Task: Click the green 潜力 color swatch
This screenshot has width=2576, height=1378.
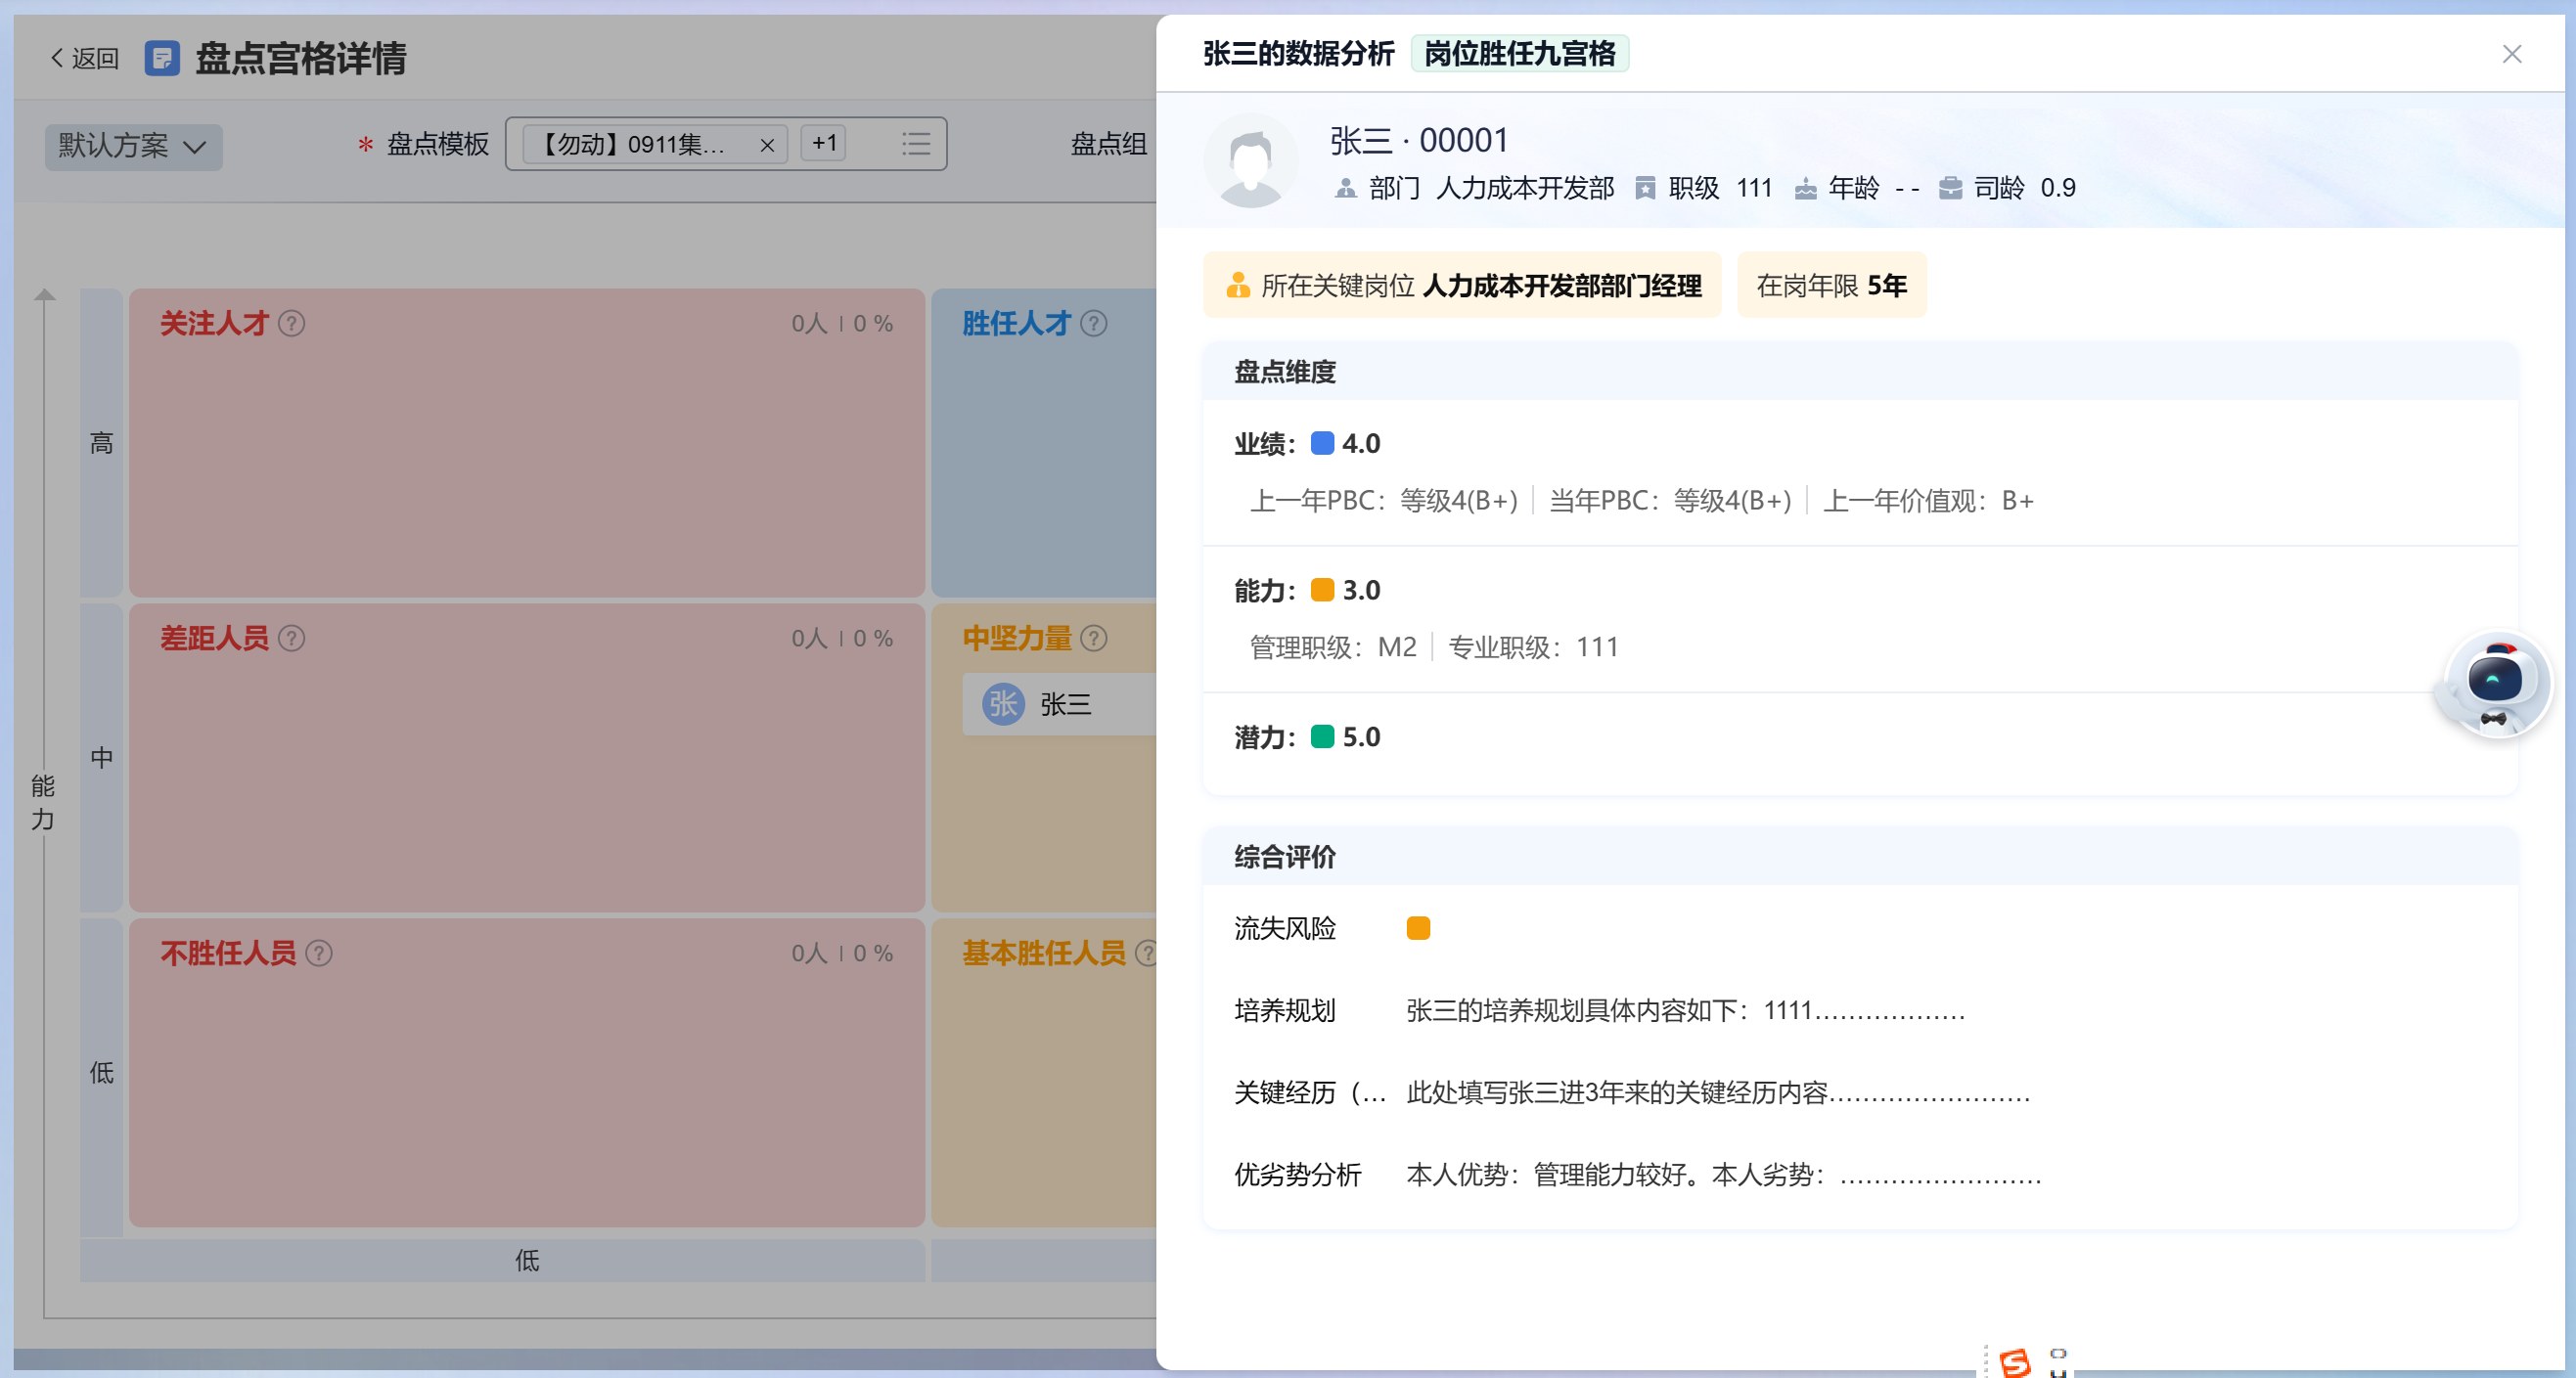Action: 1322,737
